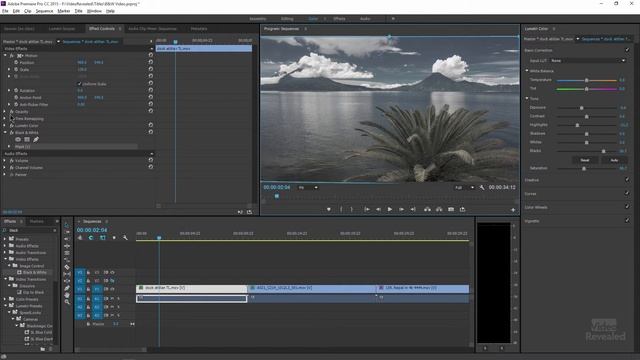Reset the Volume audio effect
Screen dimensions: 640x360
click(151, 160)
